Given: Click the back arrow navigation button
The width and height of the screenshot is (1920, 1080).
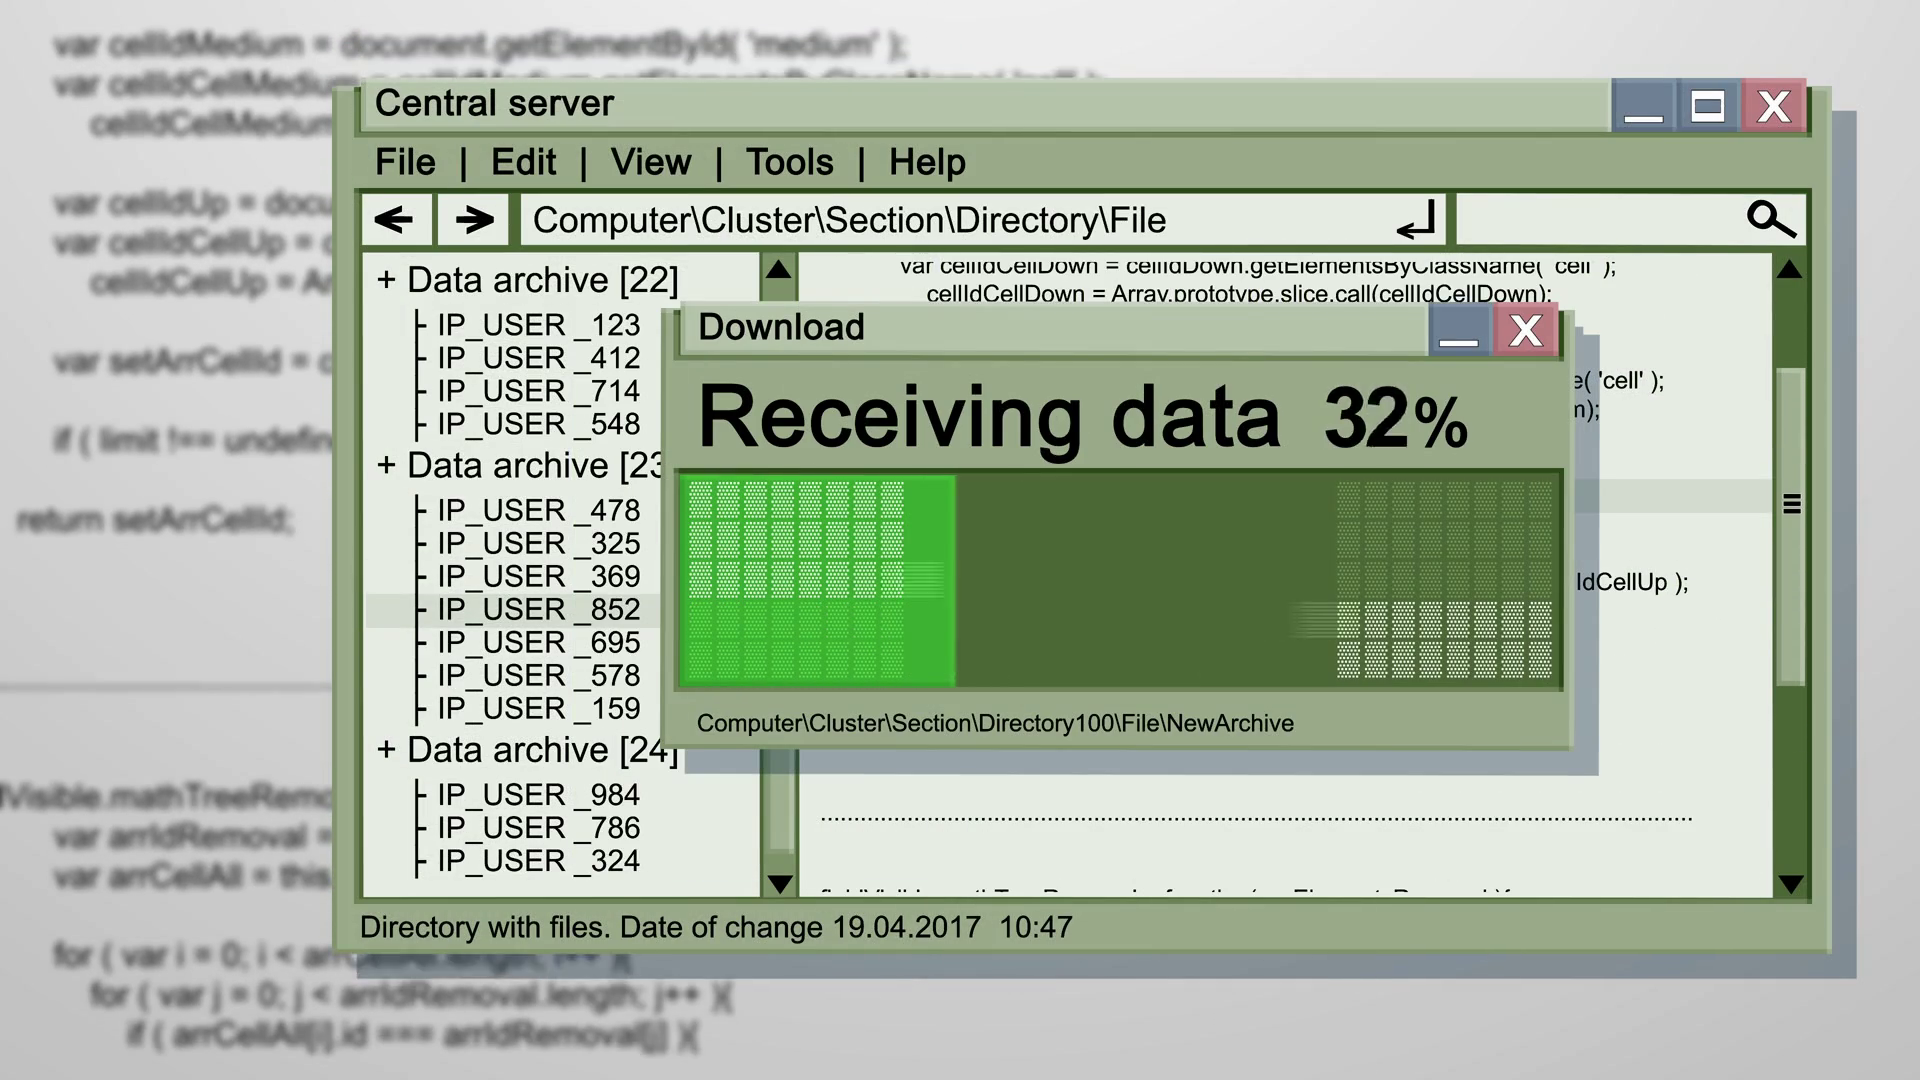Looking at the screenshot, I should 396,220.
